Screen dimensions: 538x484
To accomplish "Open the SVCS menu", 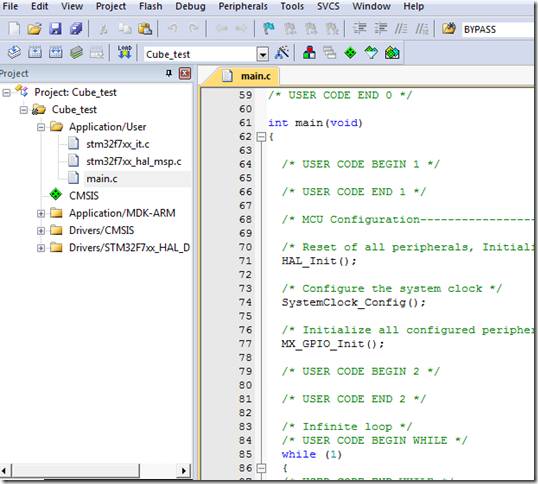I will point(328,6).
